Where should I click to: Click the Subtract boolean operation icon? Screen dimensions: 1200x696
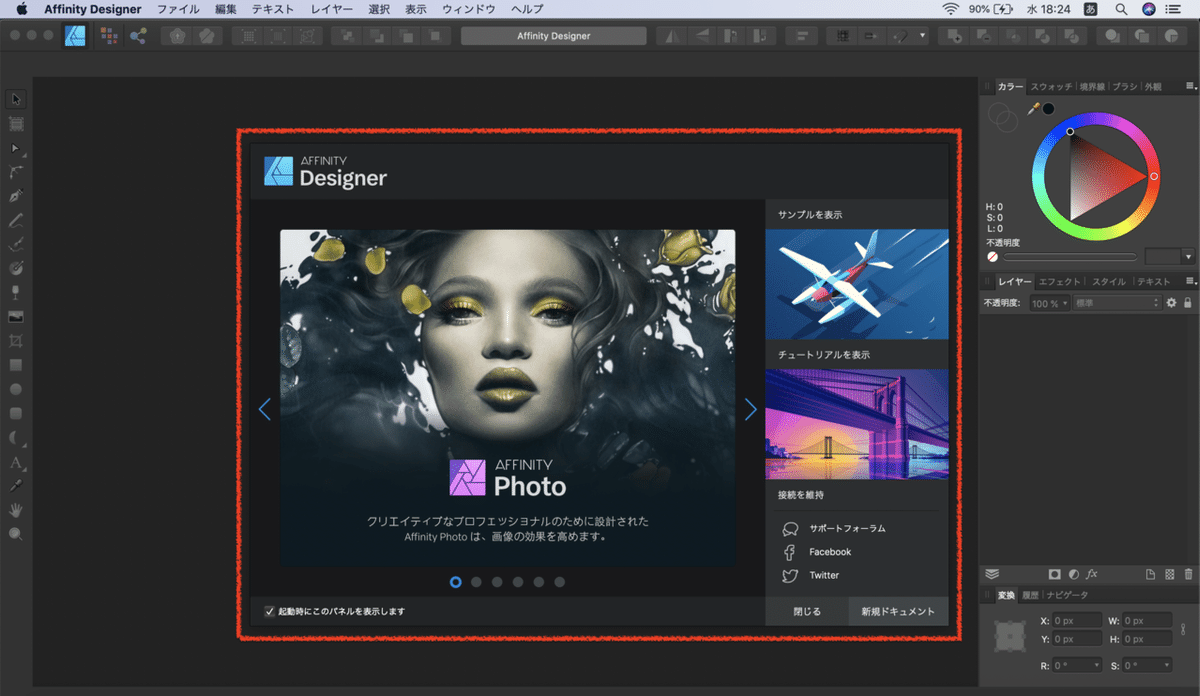(x=982, y=36)
